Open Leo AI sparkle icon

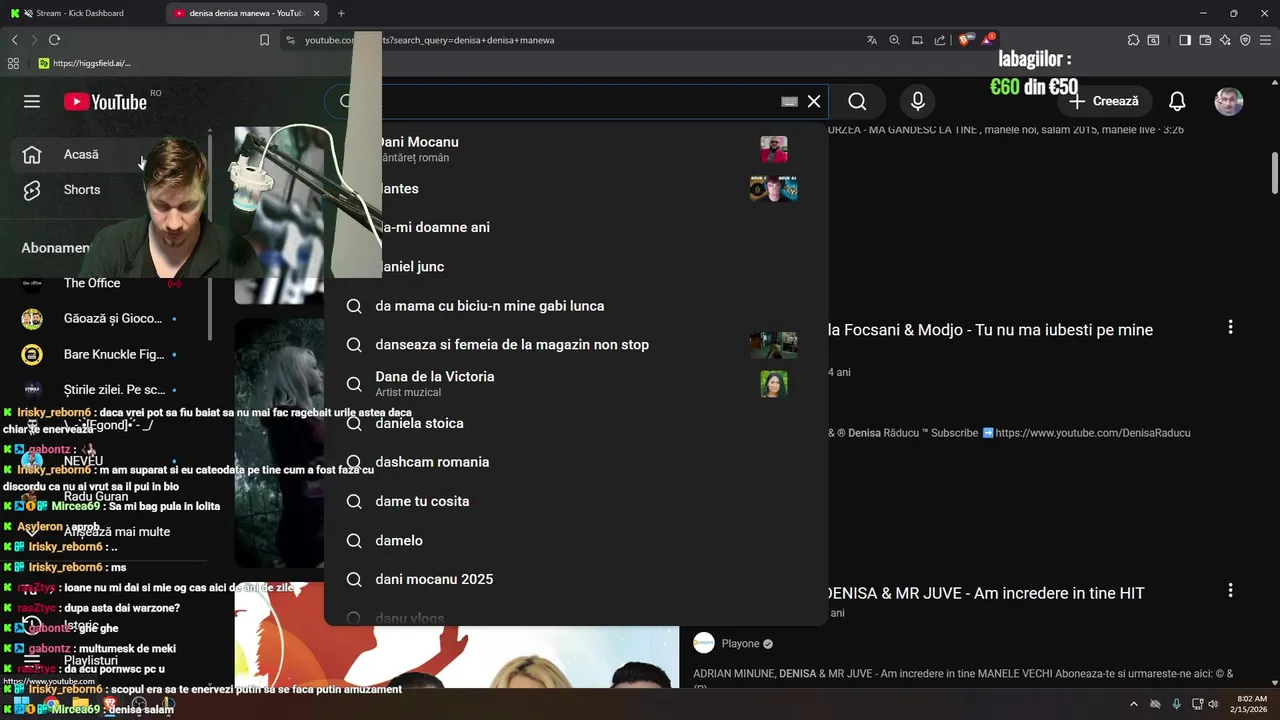(1225, 40)
